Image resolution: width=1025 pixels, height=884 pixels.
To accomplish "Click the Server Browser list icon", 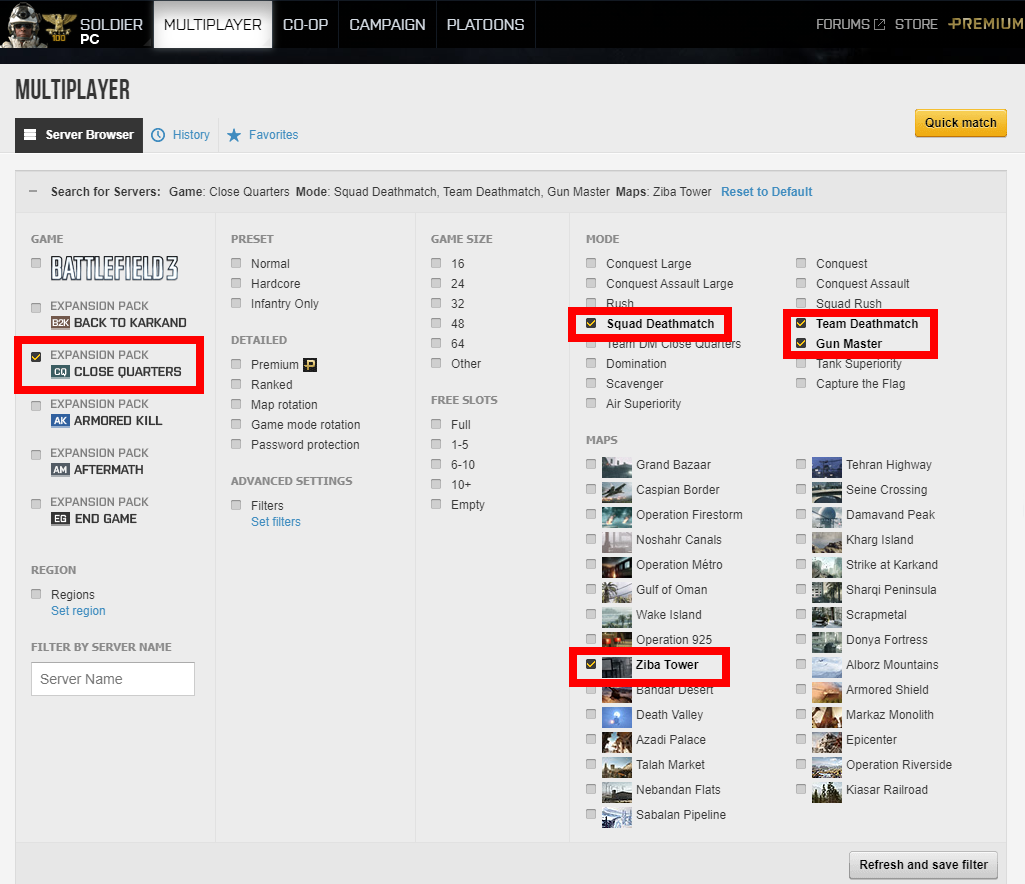I will tap(30, 135).
